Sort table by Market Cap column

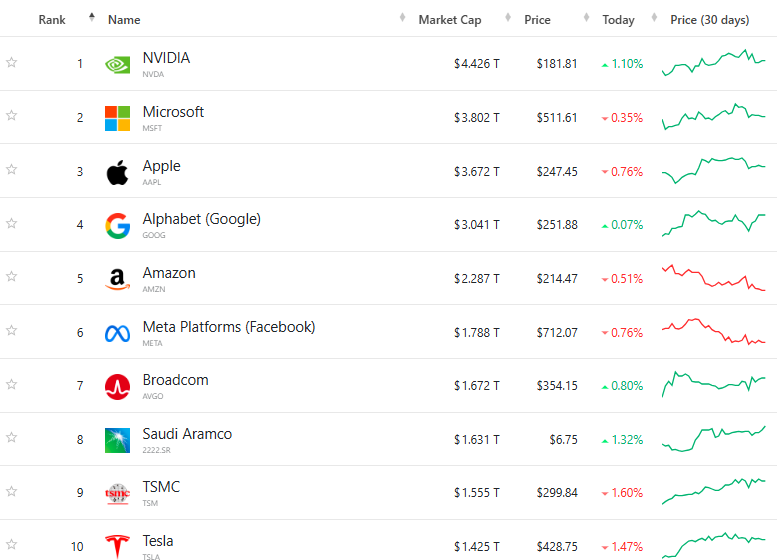[x=449, y=20]
